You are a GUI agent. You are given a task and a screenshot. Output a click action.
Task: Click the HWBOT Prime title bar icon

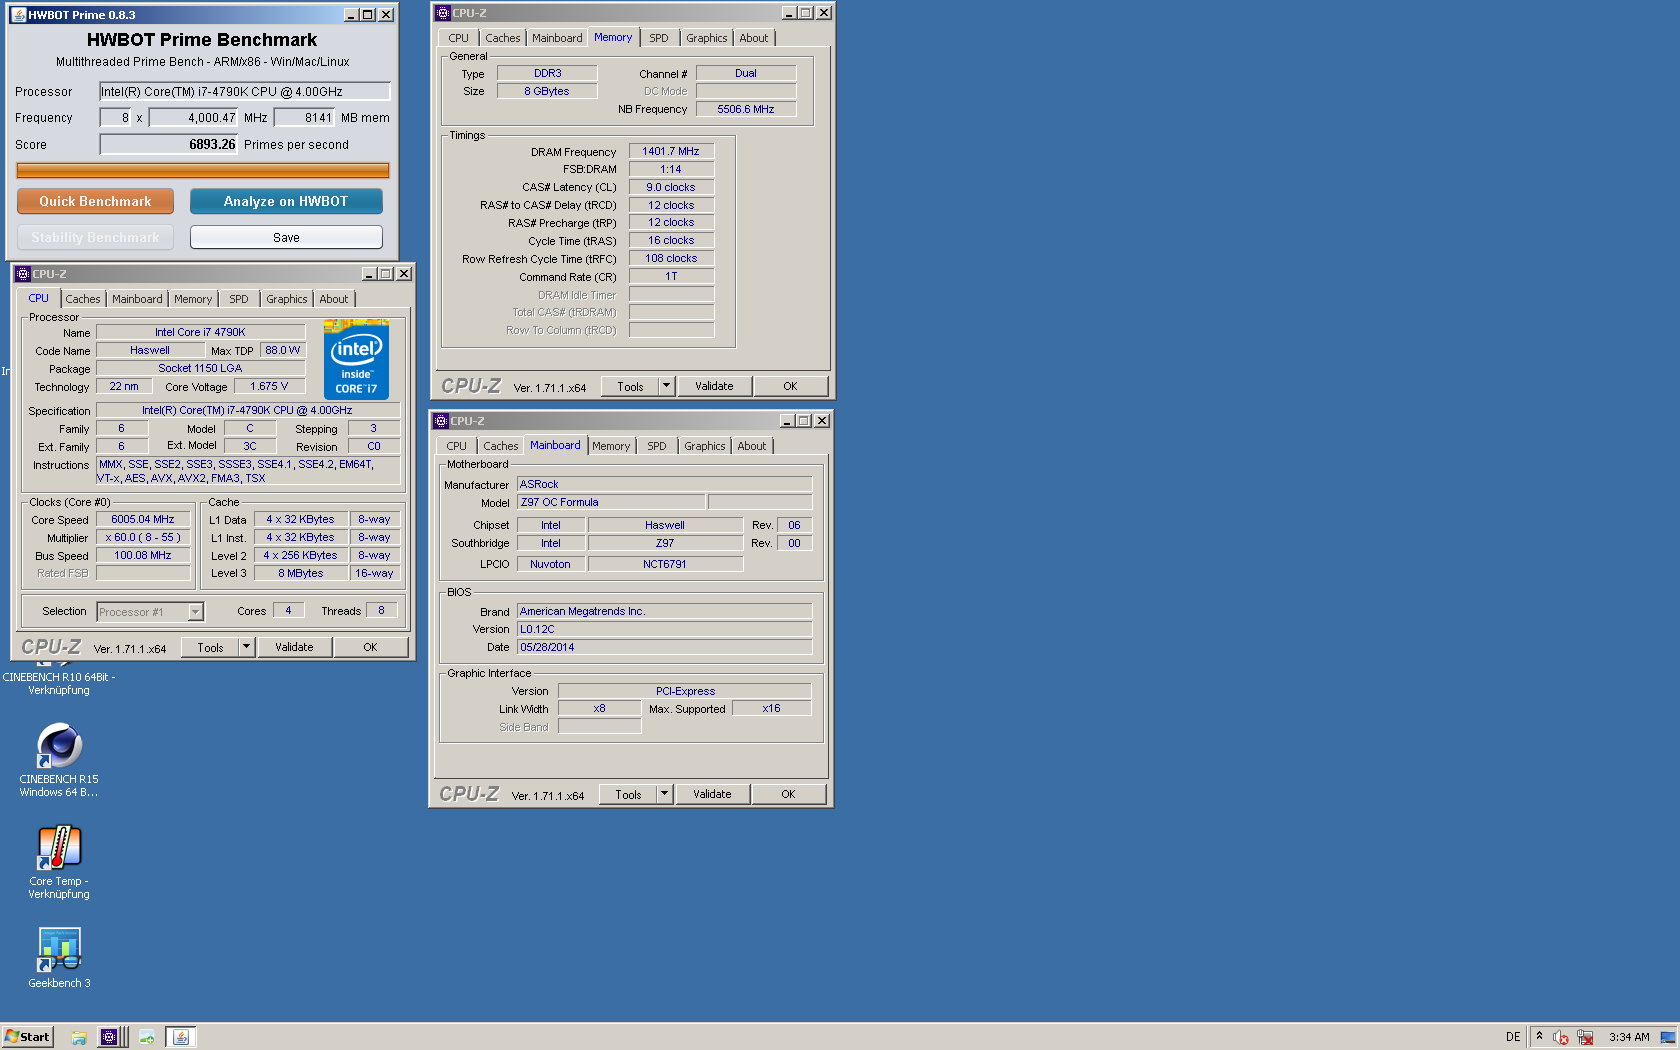[x=18, y=15]
